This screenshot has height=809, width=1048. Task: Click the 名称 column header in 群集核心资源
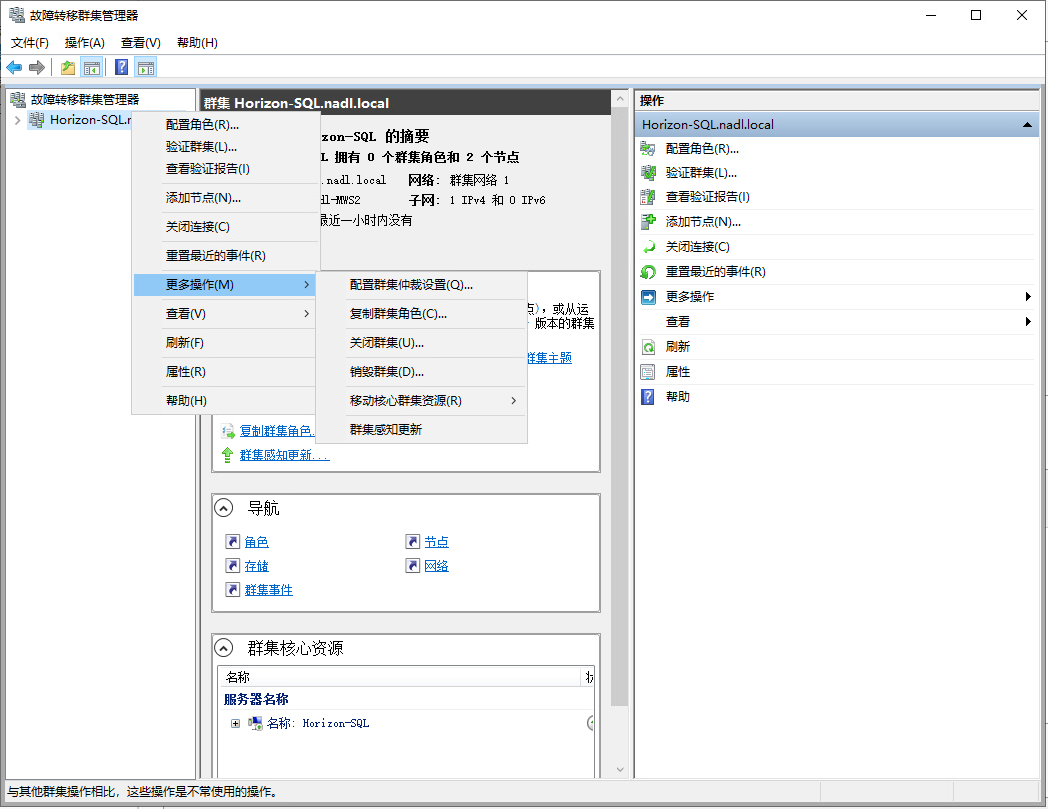tap(399, 677)
